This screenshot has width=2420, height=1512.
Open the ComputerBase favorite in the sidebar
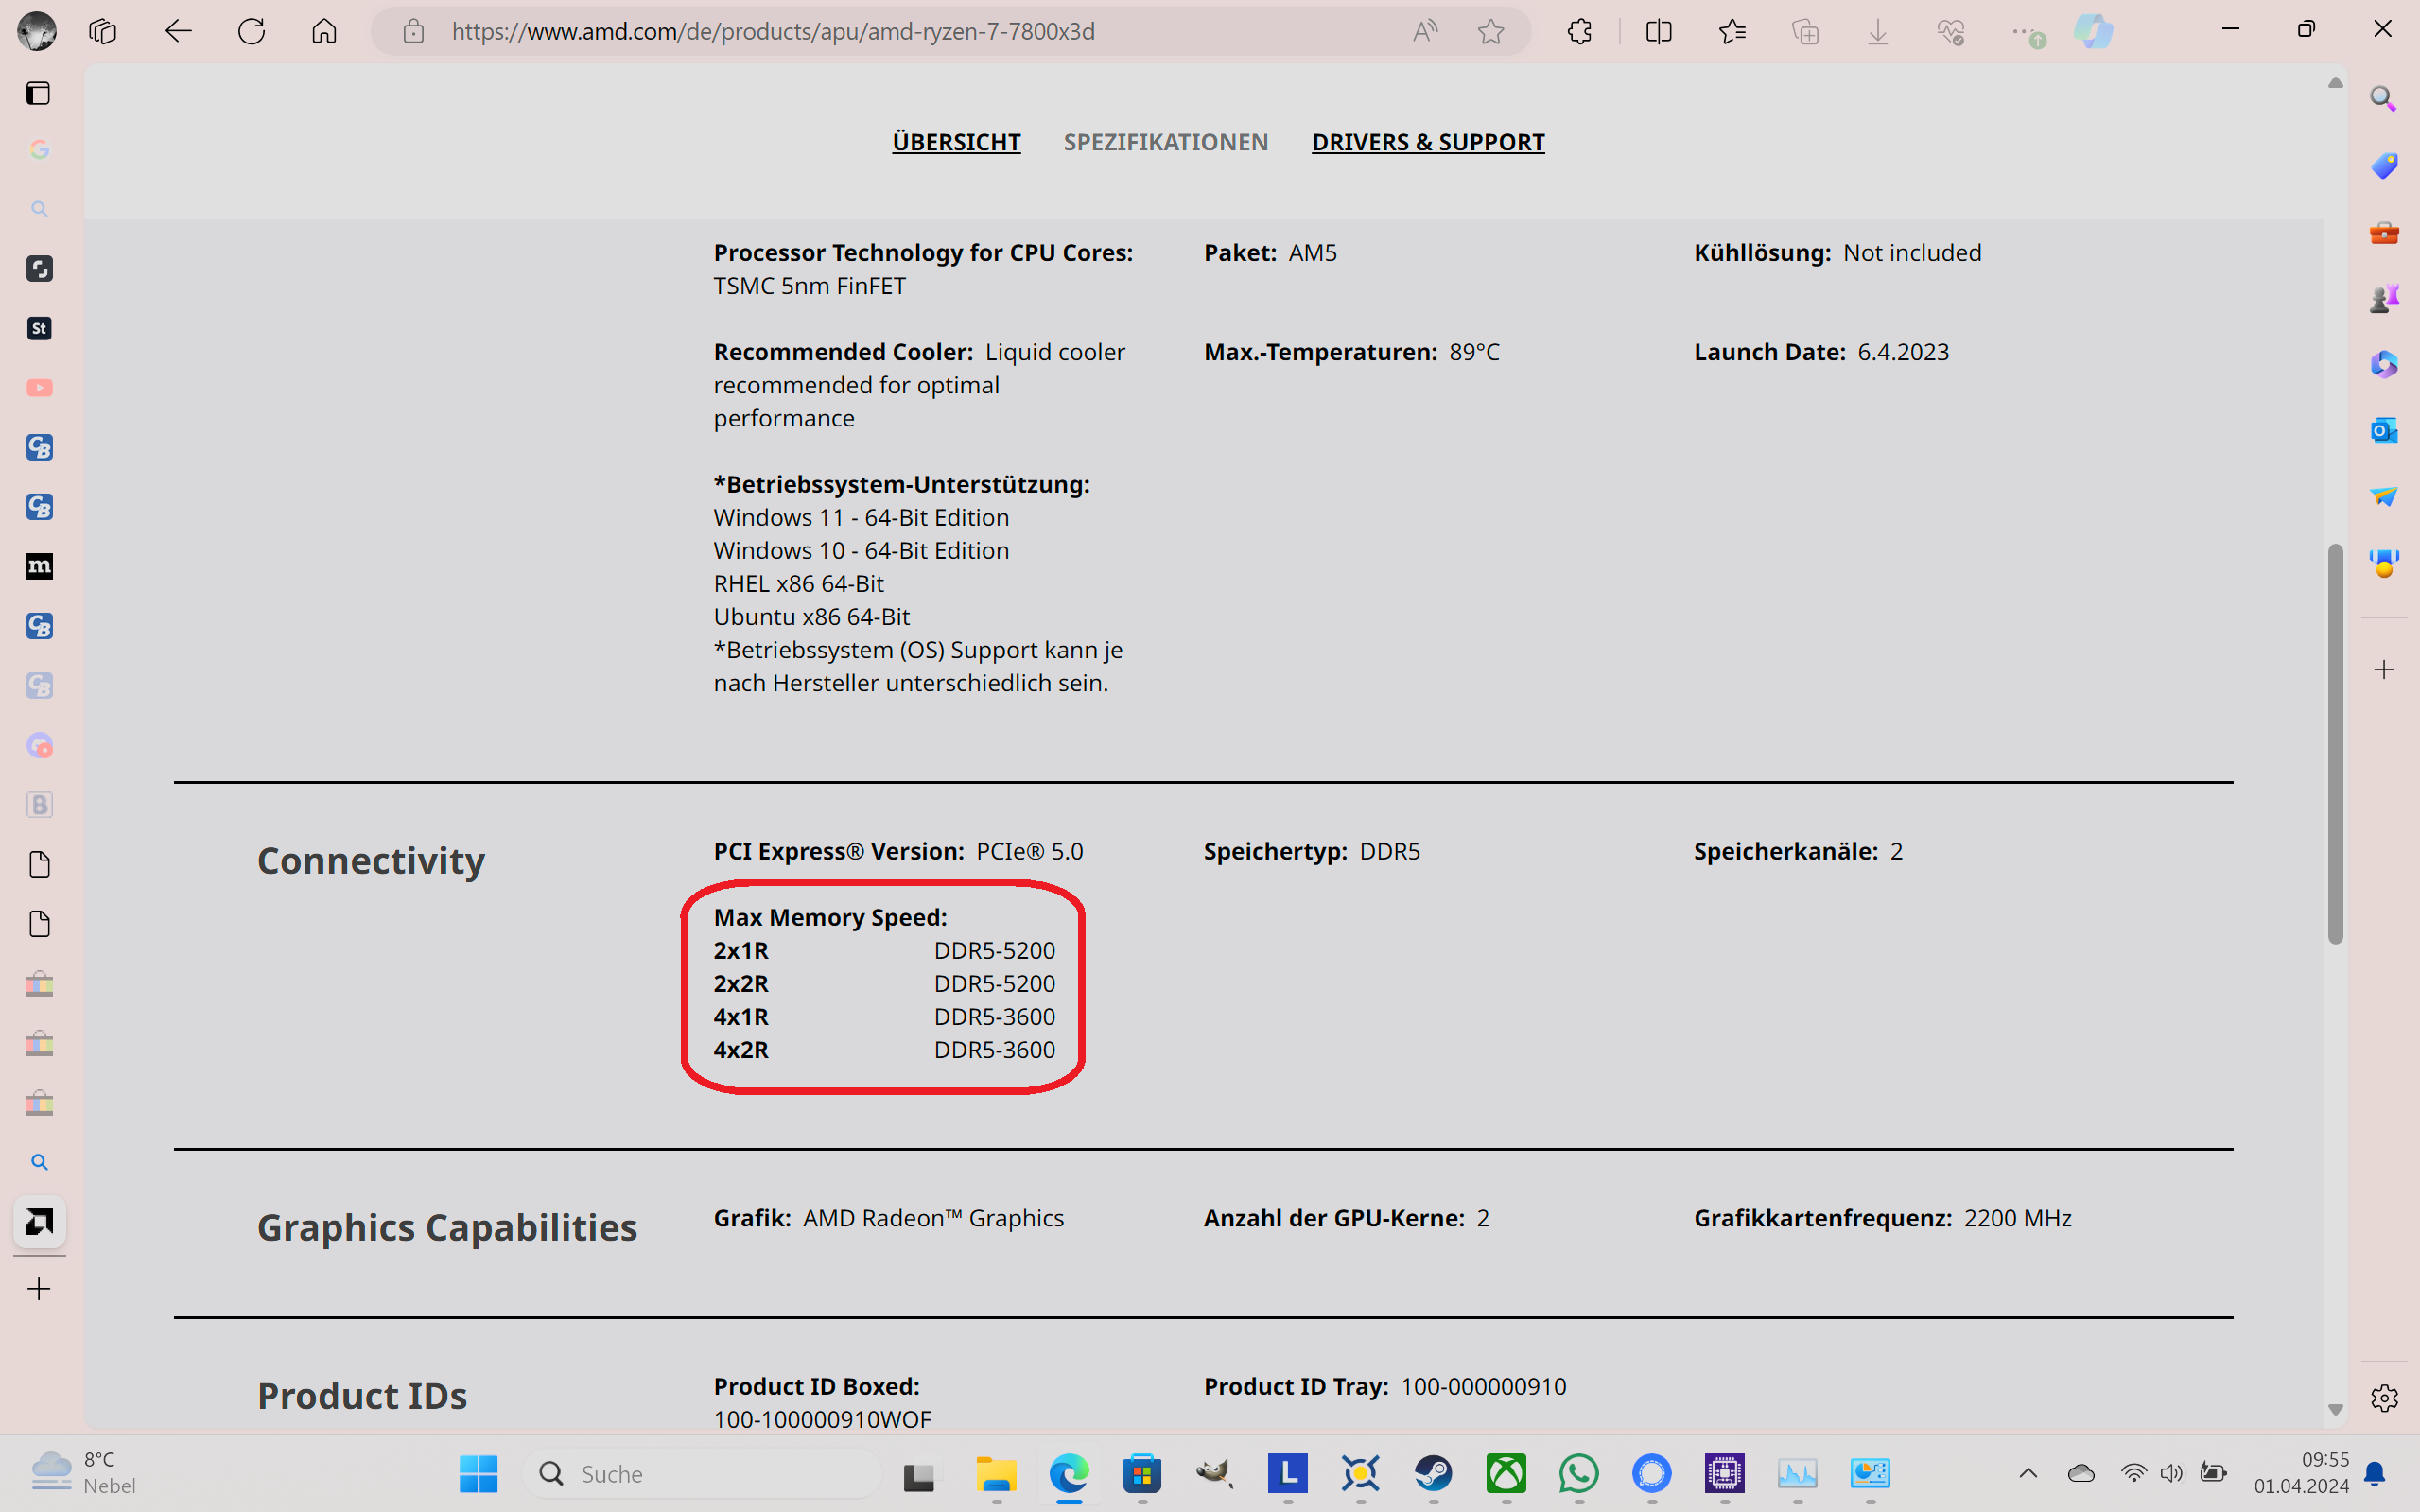pos(39,447)
